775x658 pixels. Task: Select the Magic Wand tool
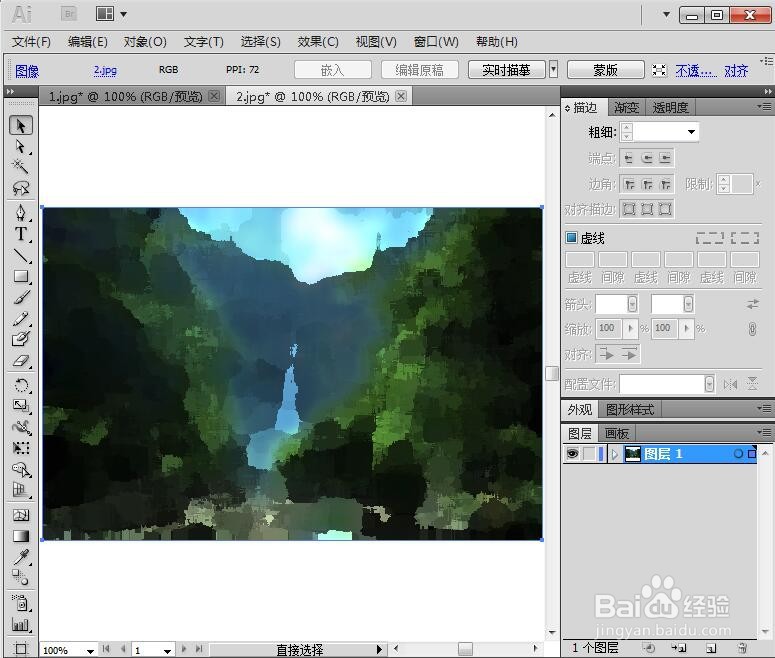[x=21, y=167]
